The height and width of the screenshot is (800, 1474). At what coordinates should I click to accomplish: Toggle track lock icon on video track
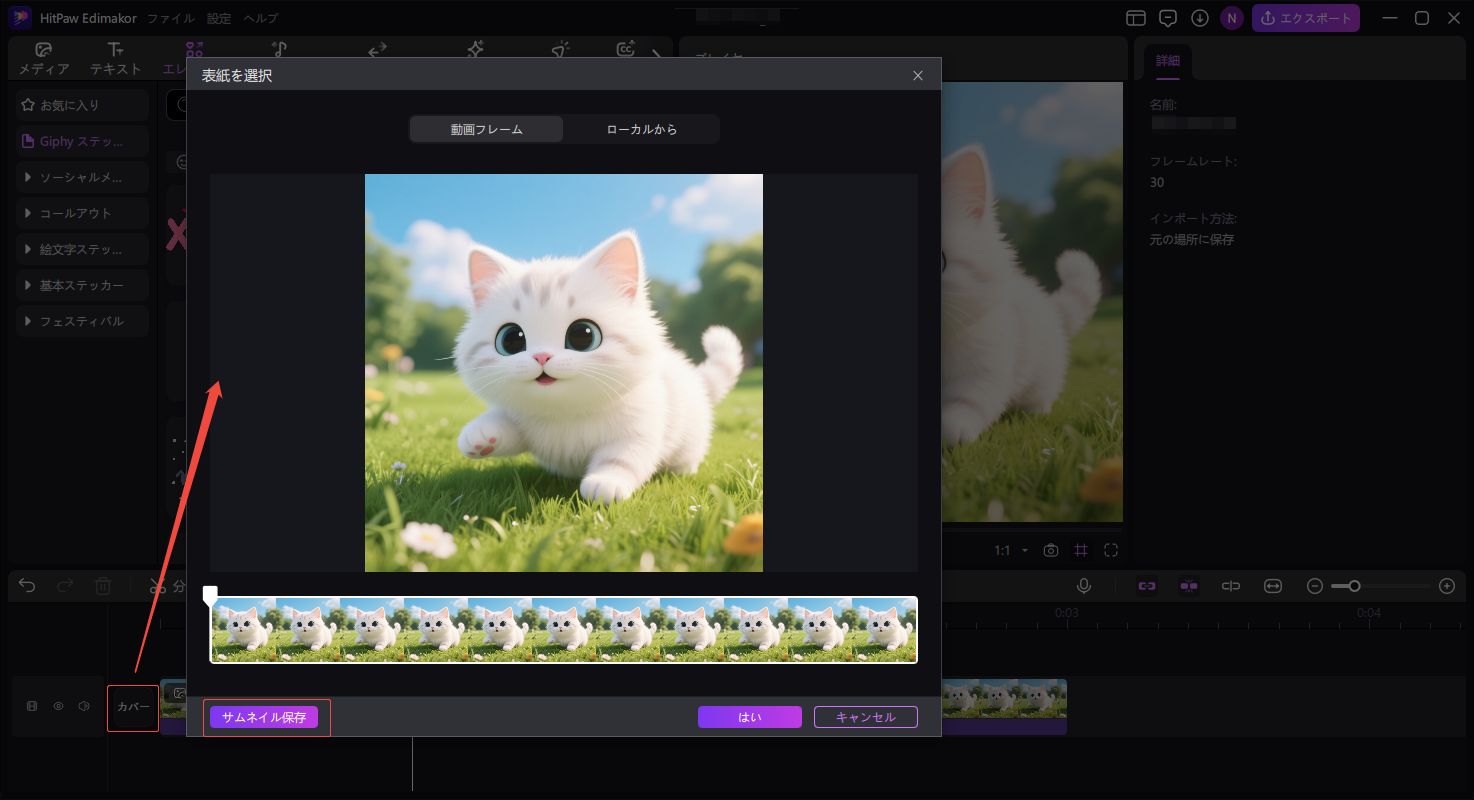click(x=32, y=706)
